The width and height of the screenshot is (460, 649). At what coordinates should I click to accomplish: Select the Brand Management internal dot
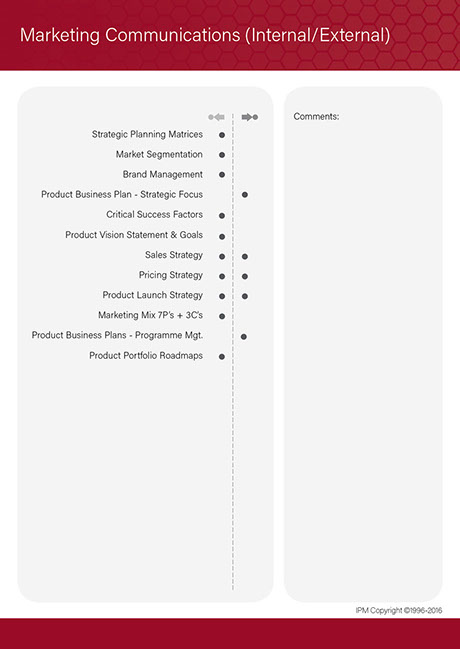point(222,175)
